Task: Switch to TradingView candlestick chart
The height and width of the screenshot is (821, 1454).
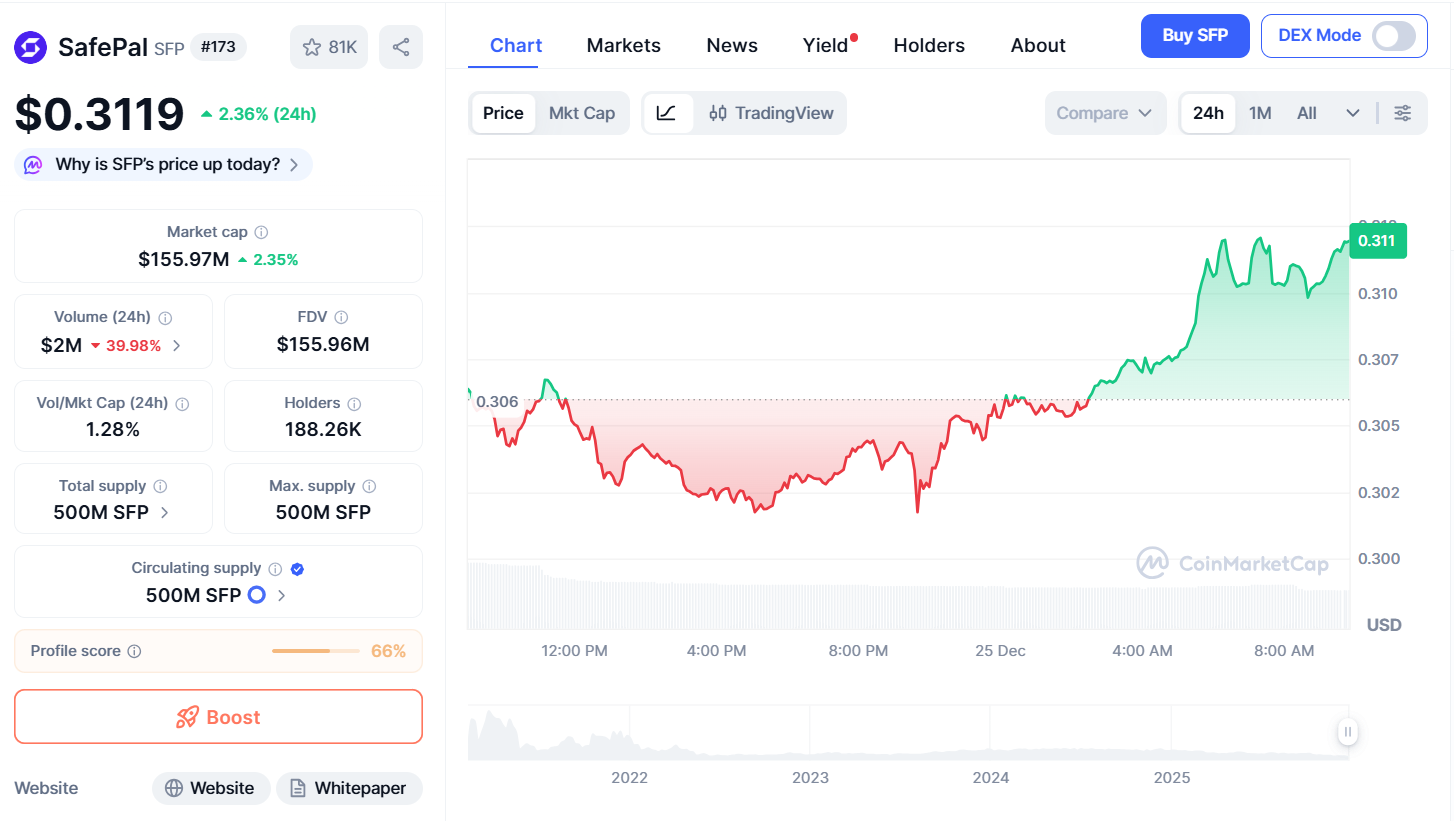Action: click(x=771, y=113)
